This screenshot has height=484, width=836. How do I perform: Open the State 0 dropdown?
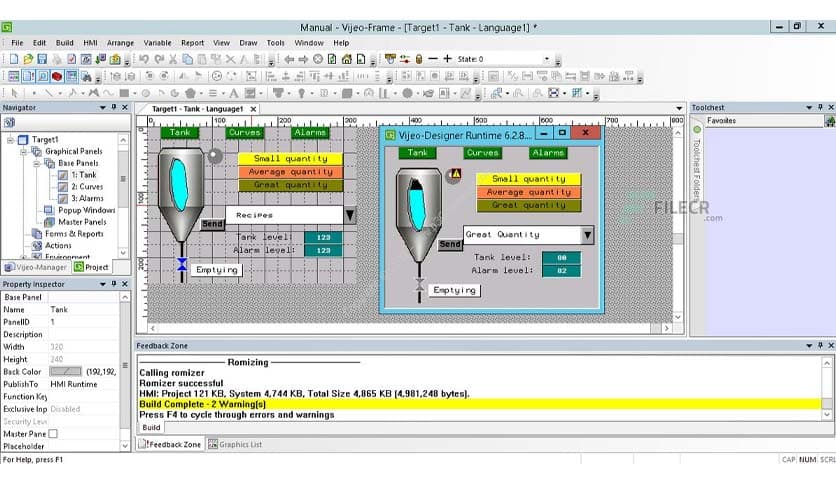point(546,59)
